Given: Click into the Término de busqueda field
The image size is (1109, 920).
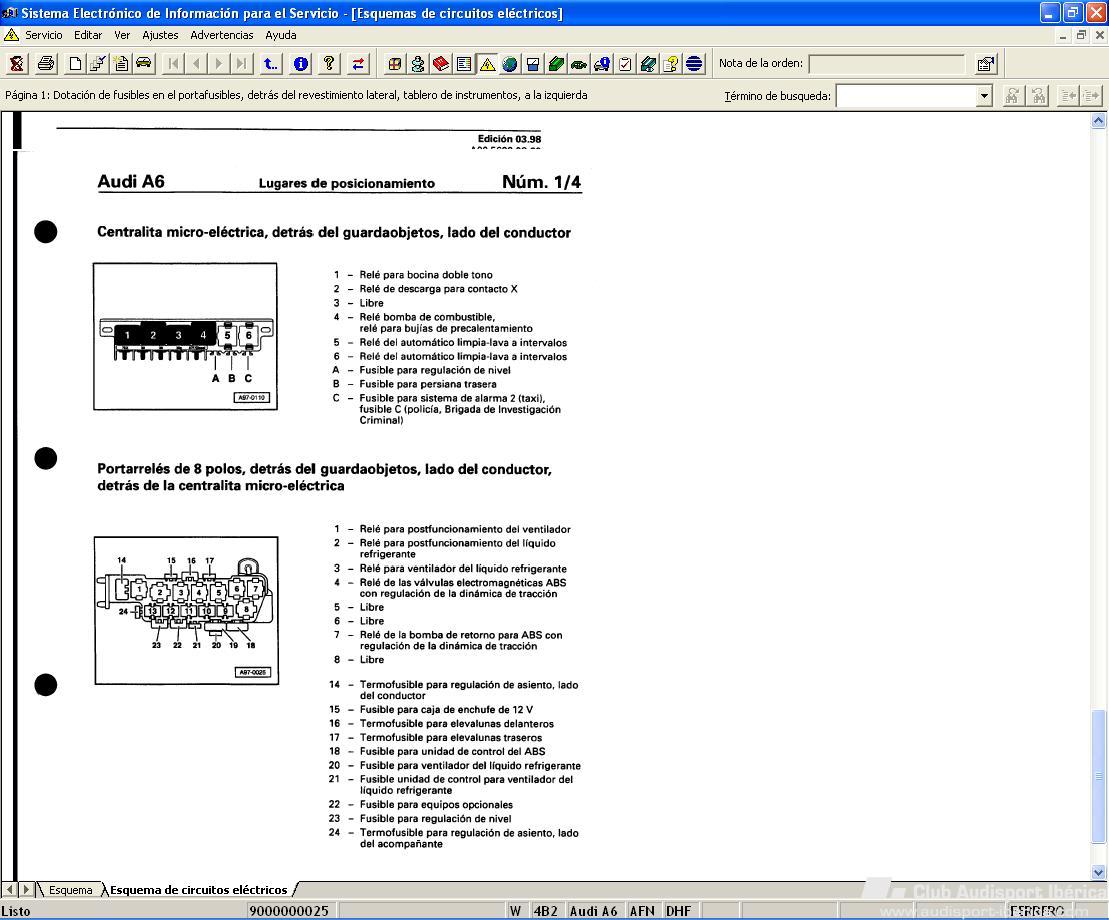Looking at the screenshot, I should pyautogui.click(x=906, y=96).
